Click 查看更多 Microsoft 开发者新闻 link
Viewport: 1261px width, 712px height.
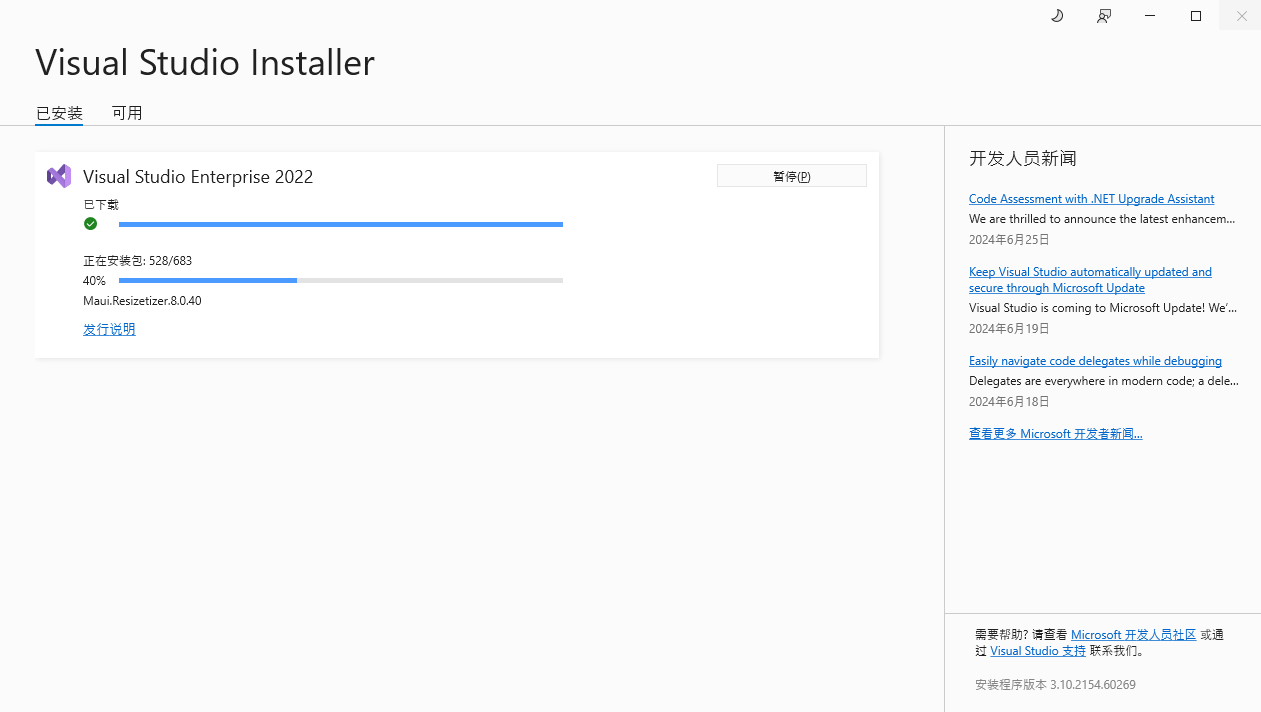click(1055, 433)
